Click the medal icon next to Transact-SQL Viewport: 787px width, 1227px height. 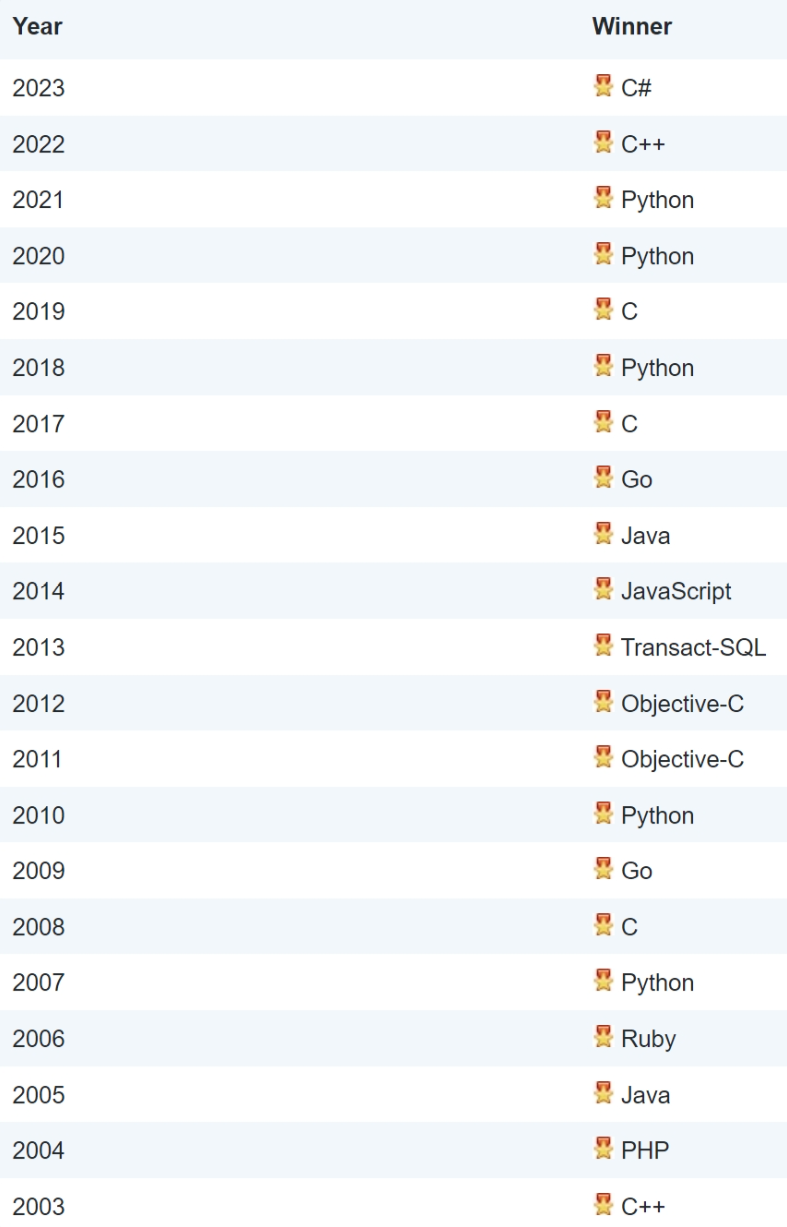click(x=603, y=647)
